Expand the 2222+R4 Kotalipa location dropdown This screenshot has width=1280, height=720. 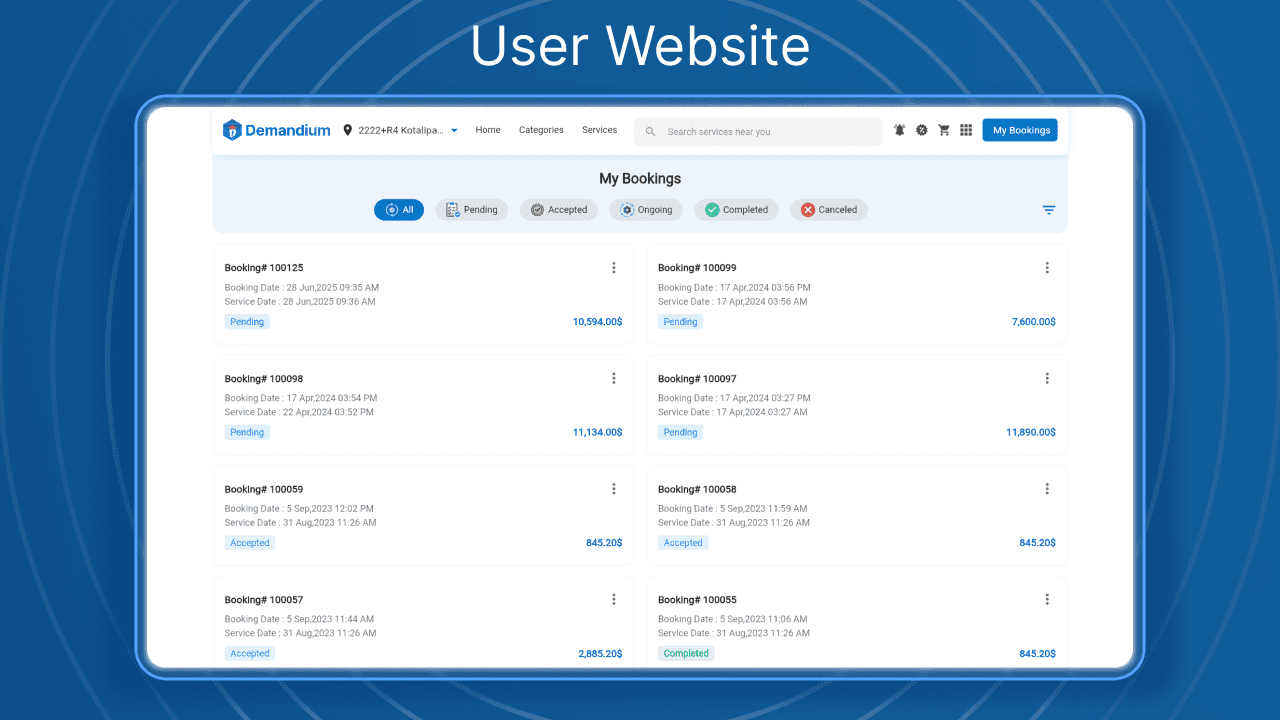click(x=453, y=130)
